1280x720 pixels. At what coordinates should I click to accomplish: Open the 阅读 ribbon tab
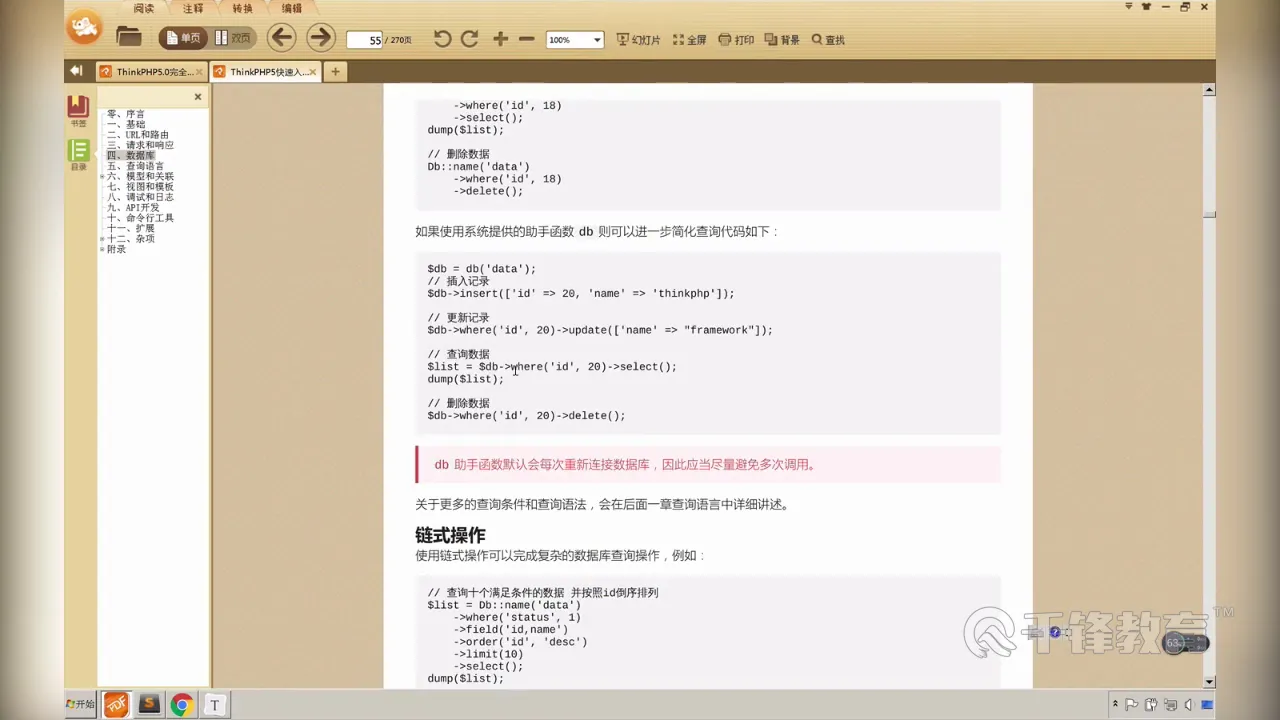coord(144,8)
